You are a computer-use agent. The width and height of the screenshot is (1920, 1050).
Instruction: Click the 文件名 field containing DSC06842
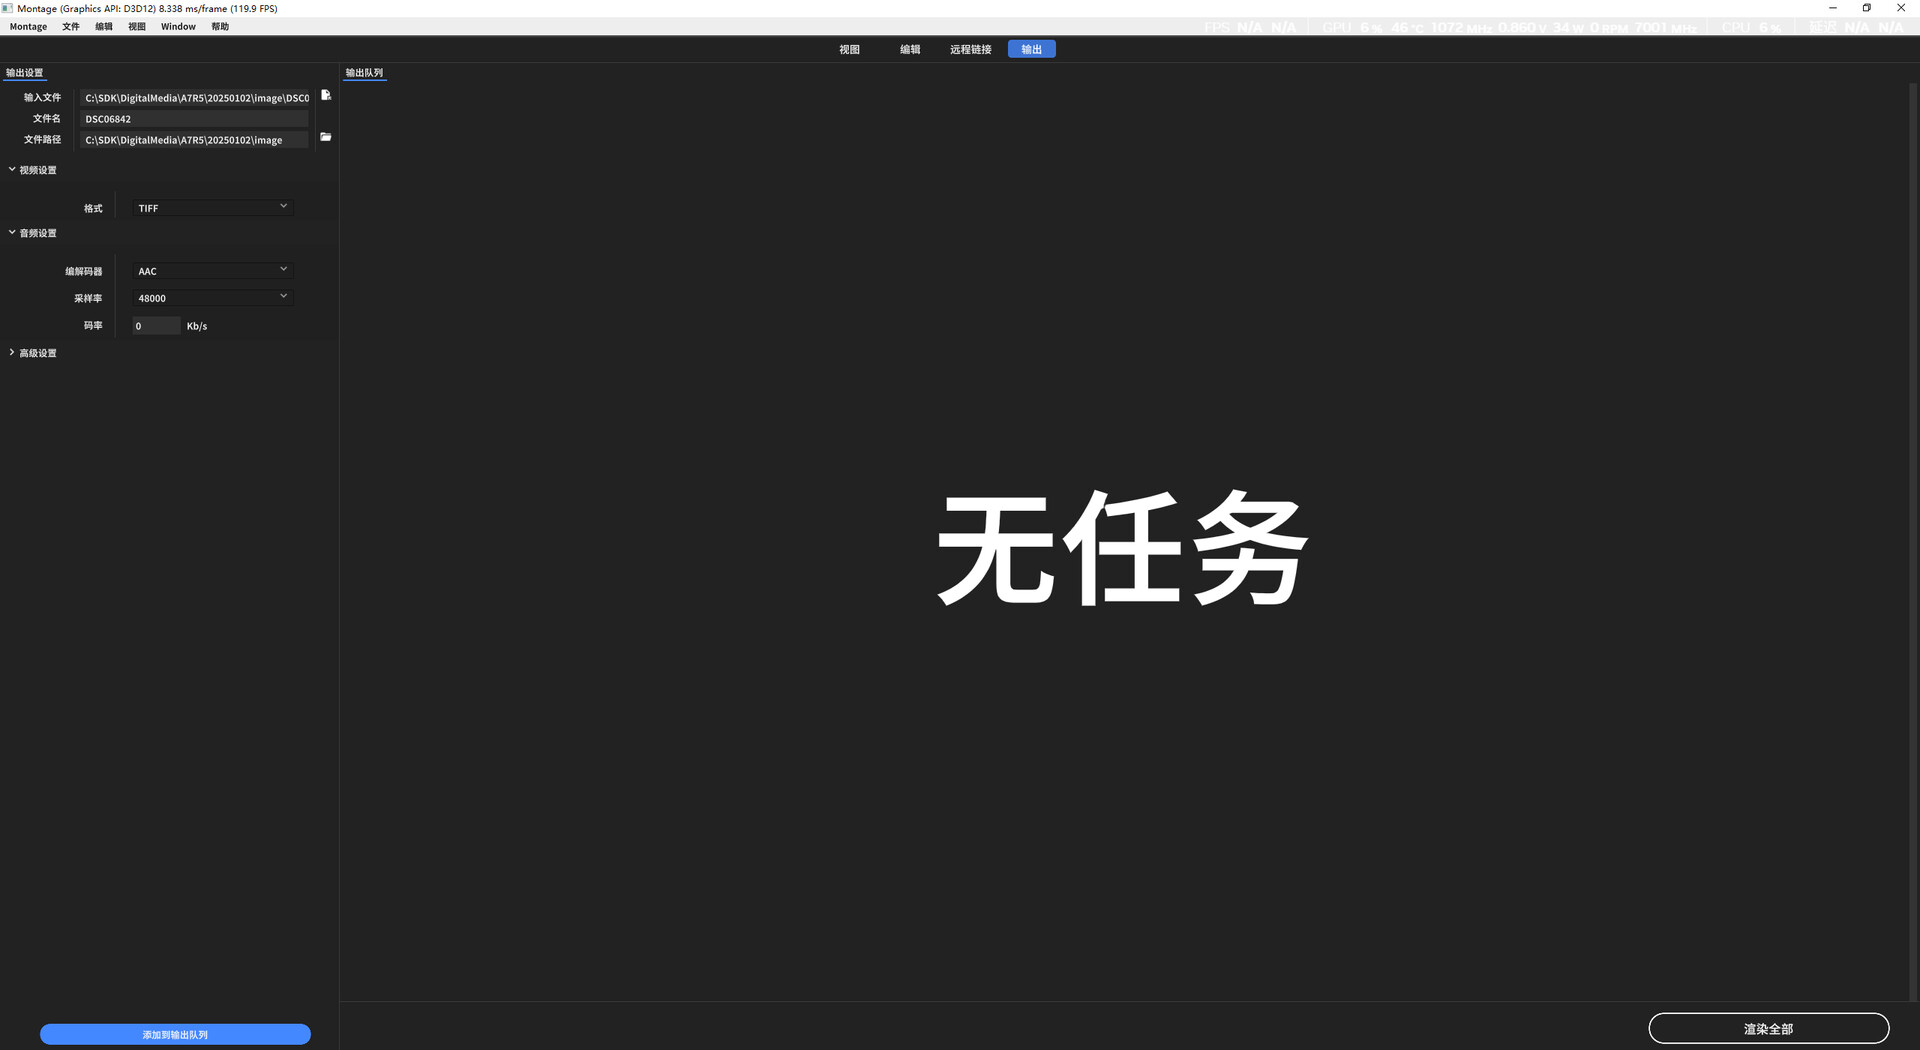(194, 119)
